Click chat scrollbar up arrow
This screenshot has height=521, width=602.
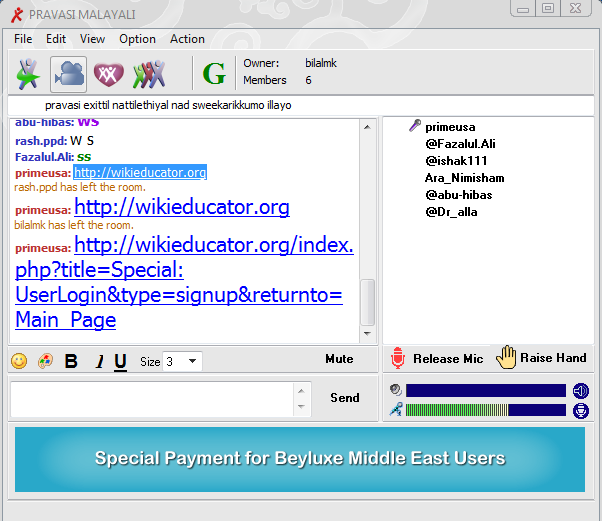(x=367, y=127)
